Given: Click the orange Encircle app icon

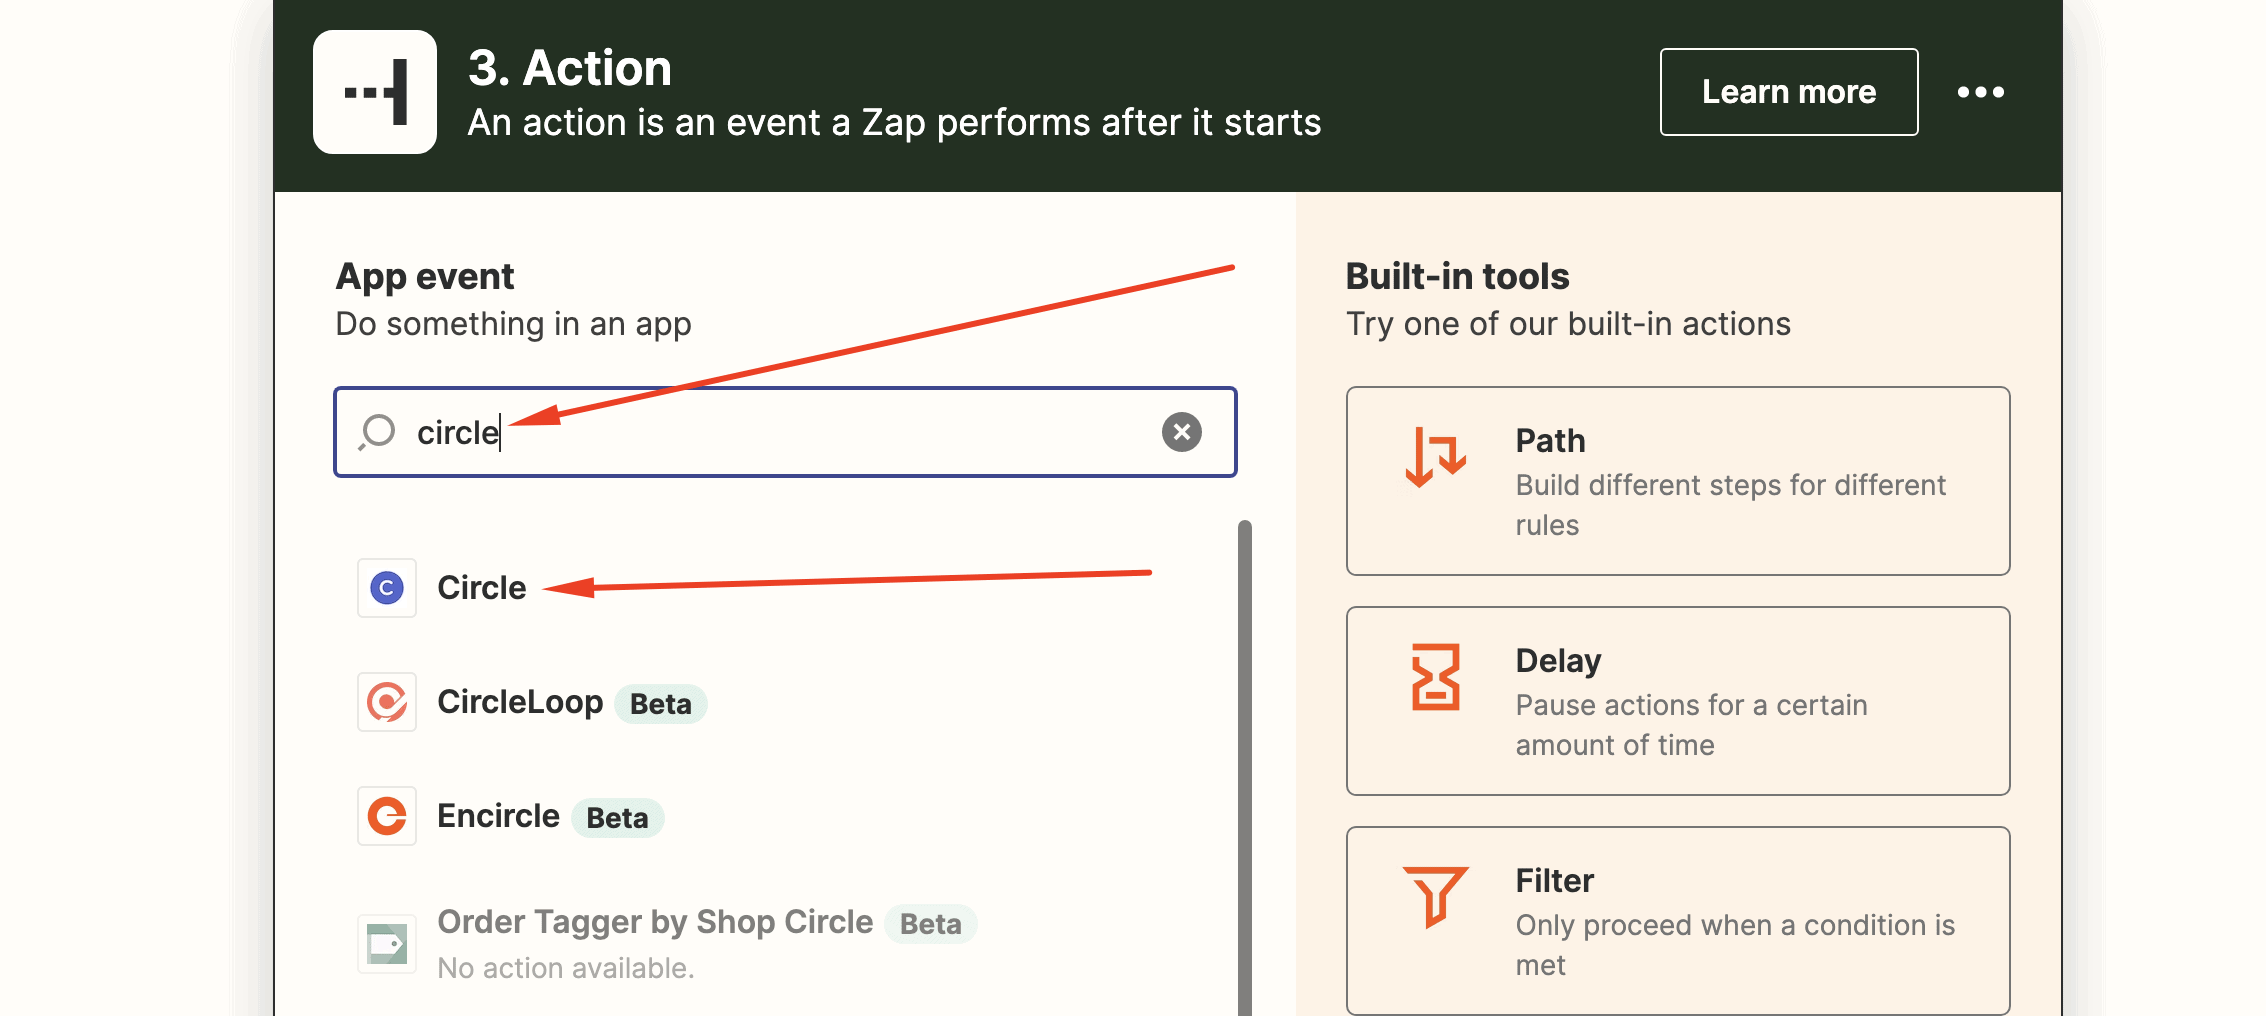Looking at the screenshot, I should click(x=387, y=816).
